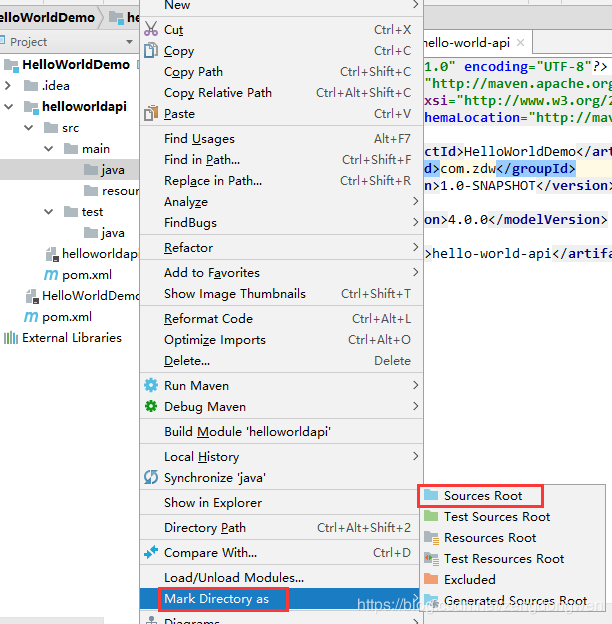Choose Directory Path menu entry
This screenshot has width=612, height=624.
[x=281, y=528]
